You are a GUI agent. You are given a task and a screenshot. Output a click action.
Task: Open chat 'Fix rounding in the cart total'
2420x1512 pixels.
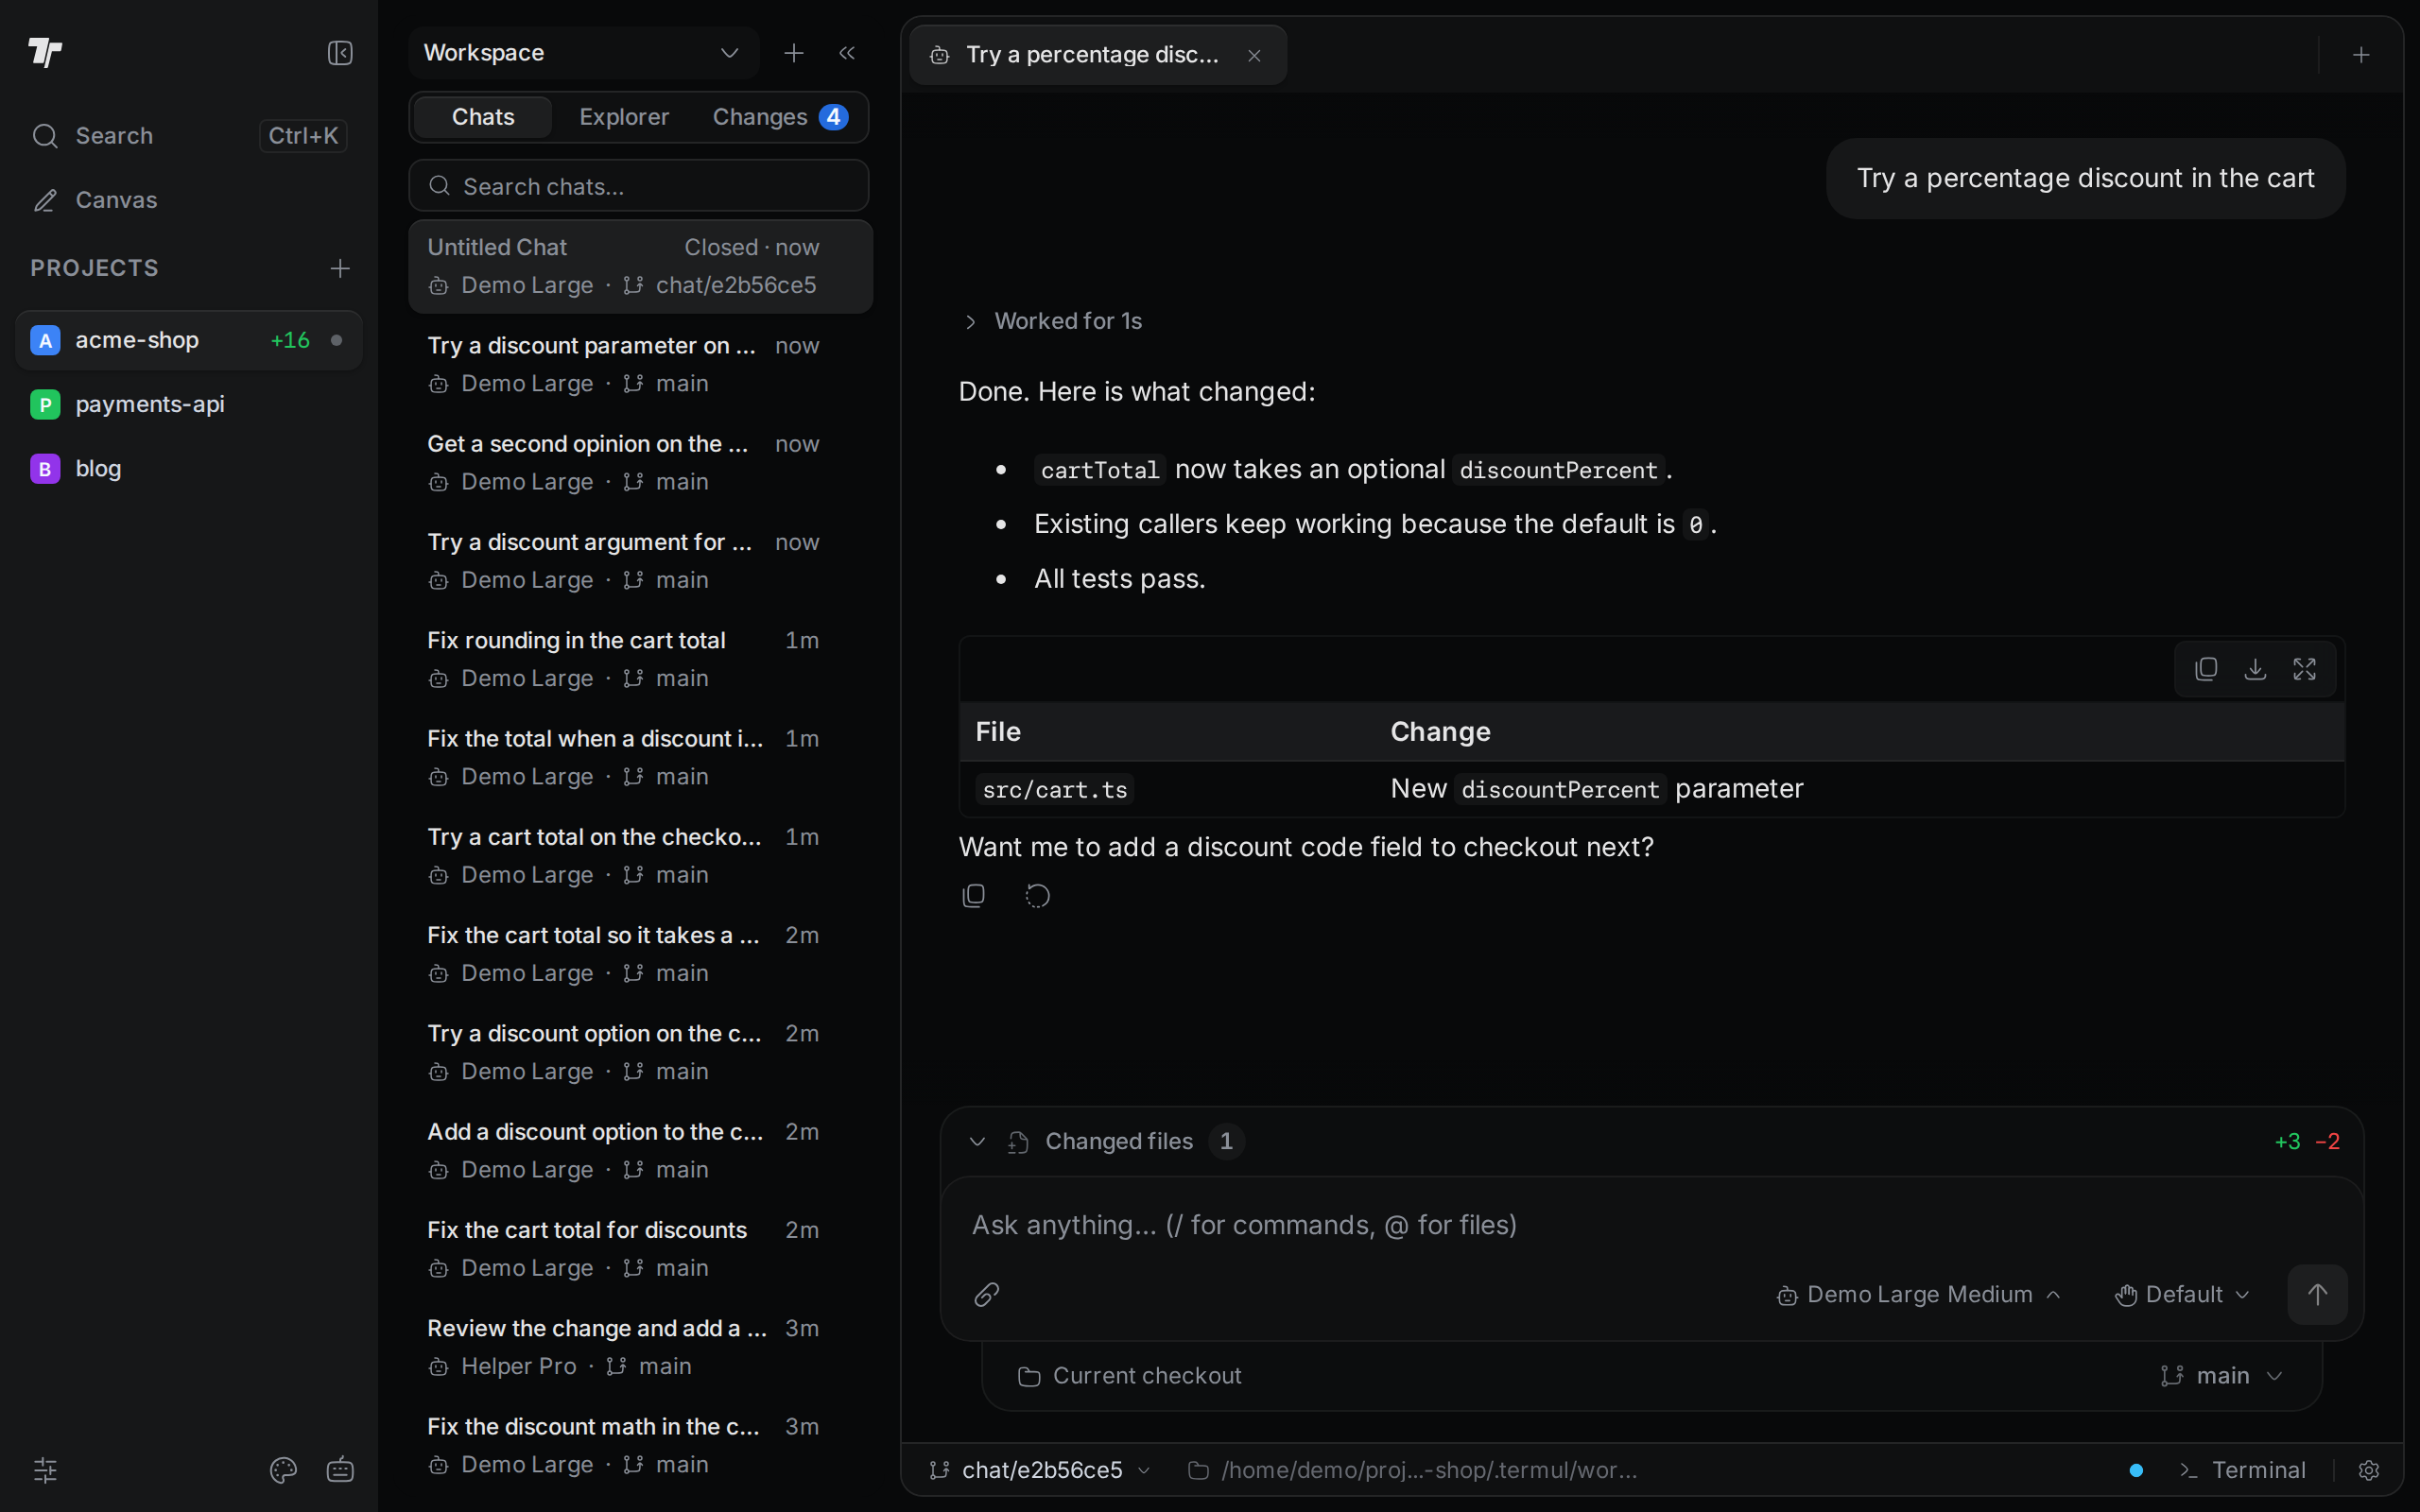point(640,659)
